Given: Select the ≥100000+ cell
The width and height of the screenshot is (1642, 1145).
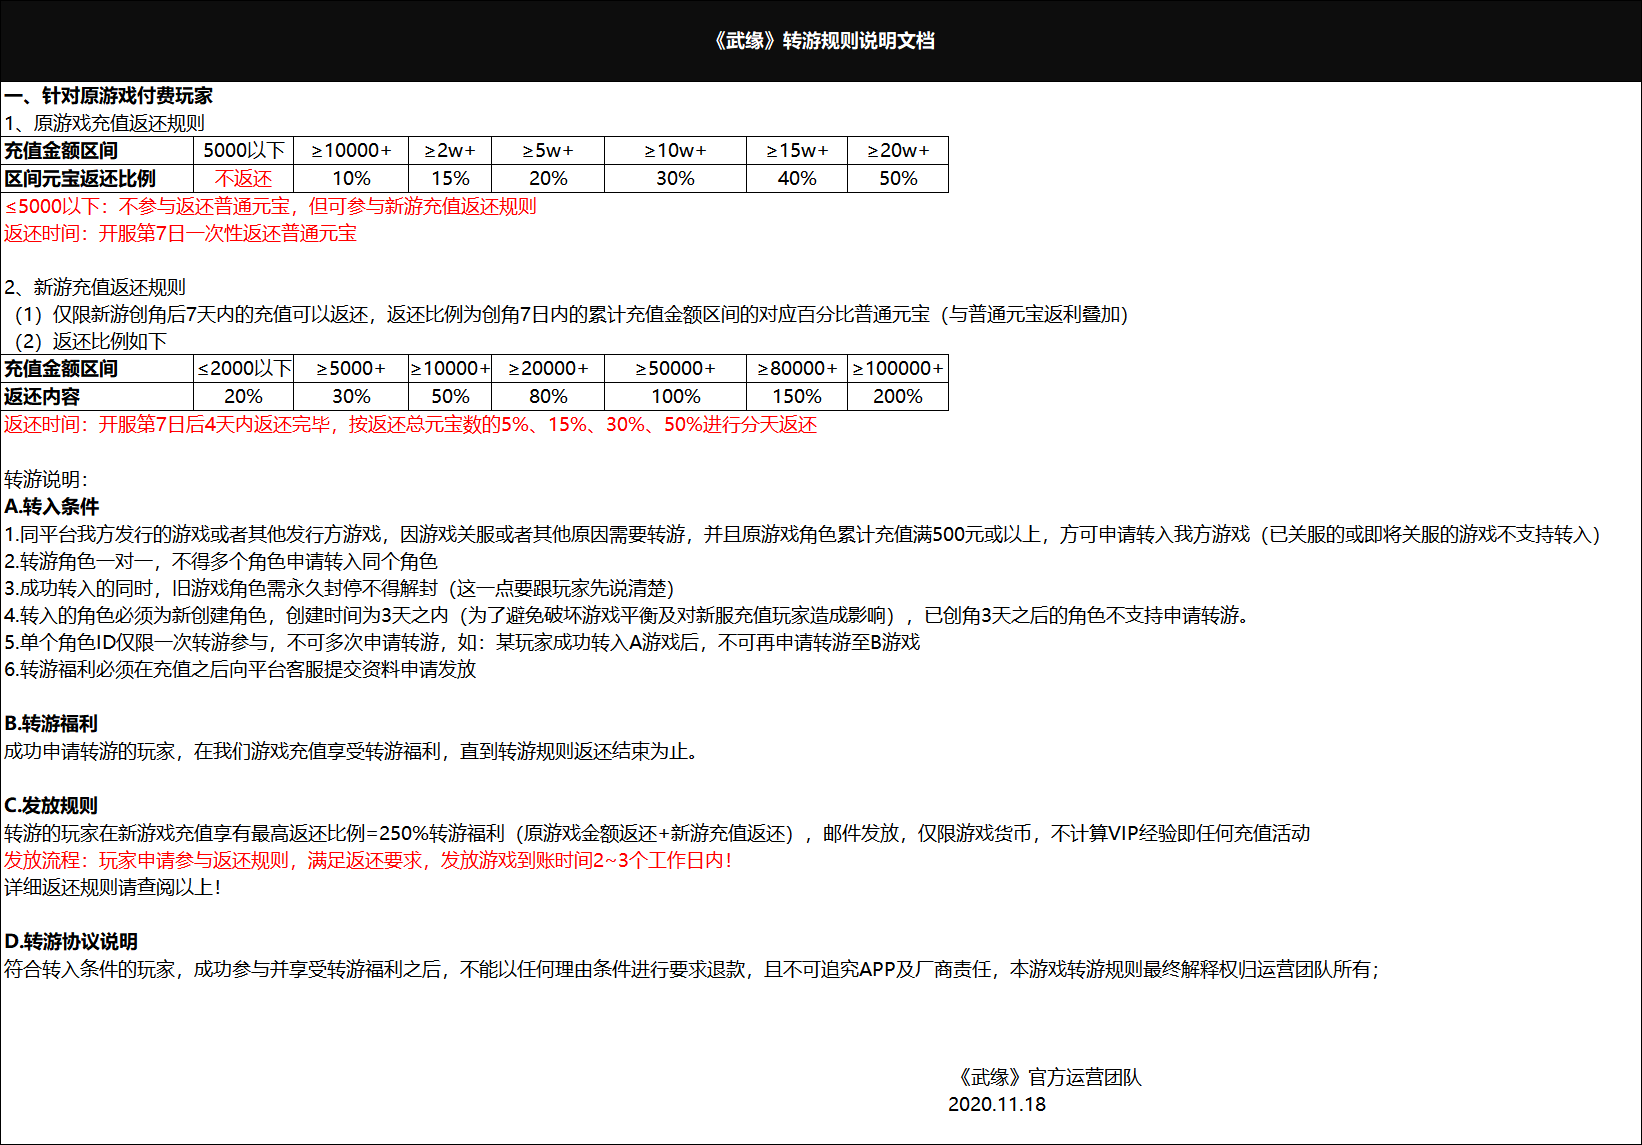Looking at the screenshot, I should click(898, 368).
